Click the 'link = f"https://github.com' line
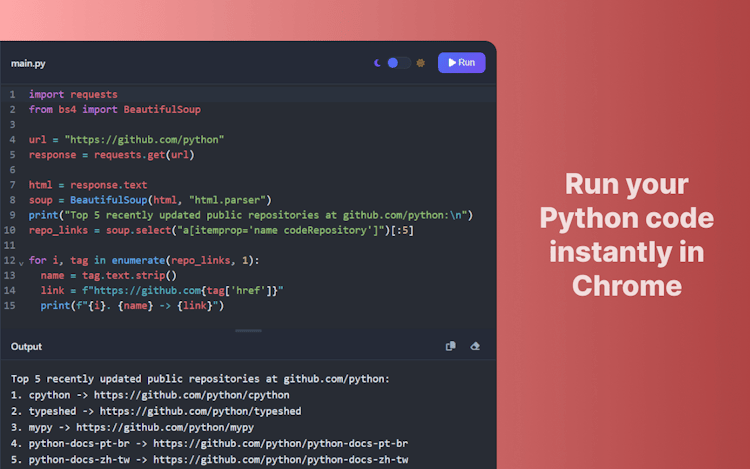Image resolution: width=750 pixels, height=469 pixels. pos(162,291)
